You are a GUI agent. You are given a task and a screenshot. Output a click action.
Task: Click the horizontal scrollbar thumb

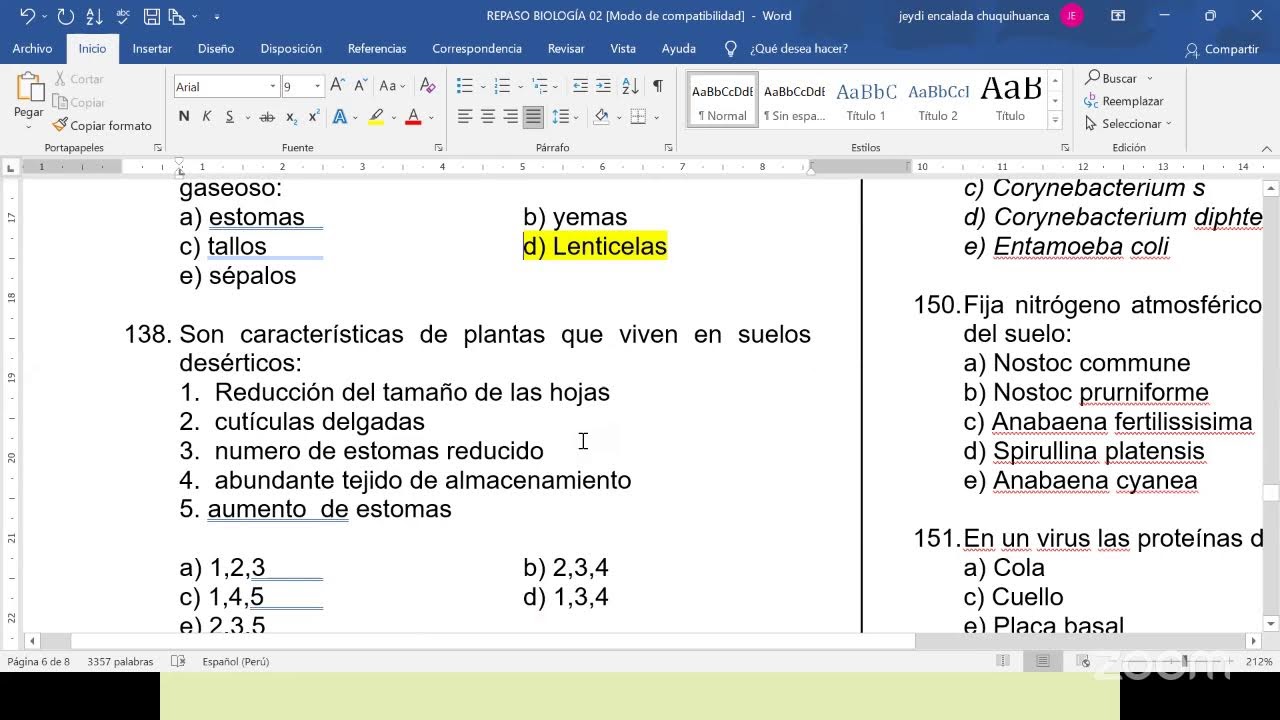492,641
